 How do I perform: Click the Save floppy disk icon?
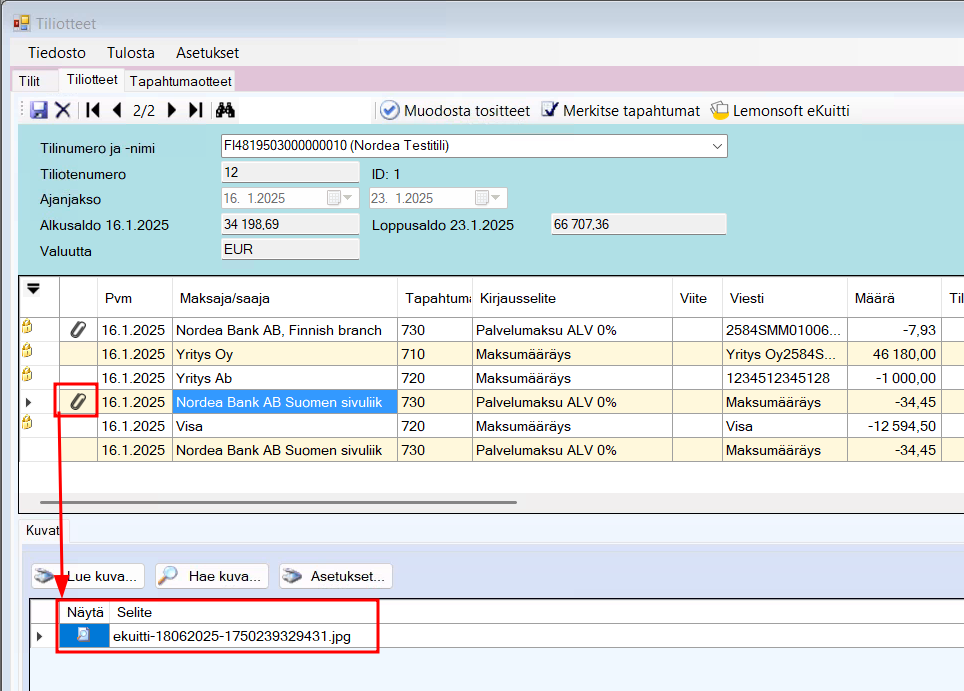click(39, 110)
